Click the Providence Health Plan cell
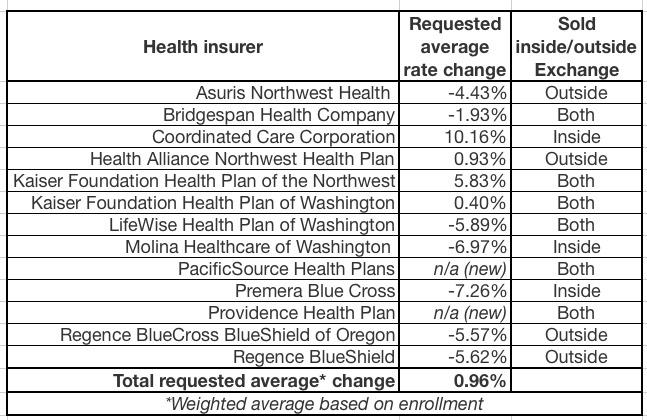The height and width of the screenshot is (420, 647). 301,313
